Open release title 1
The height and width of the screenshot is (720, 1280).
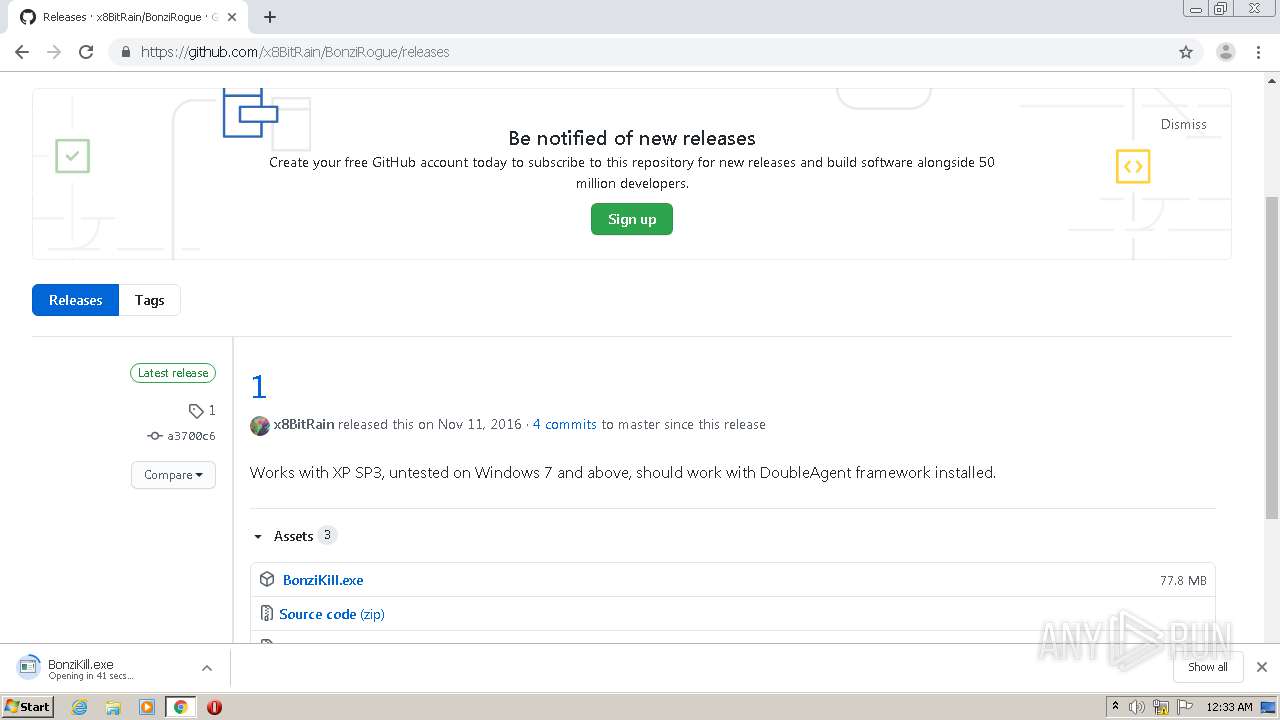258,386
